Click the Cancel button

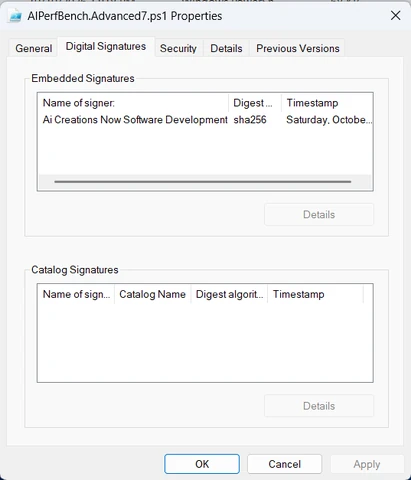tap(284, 464)
